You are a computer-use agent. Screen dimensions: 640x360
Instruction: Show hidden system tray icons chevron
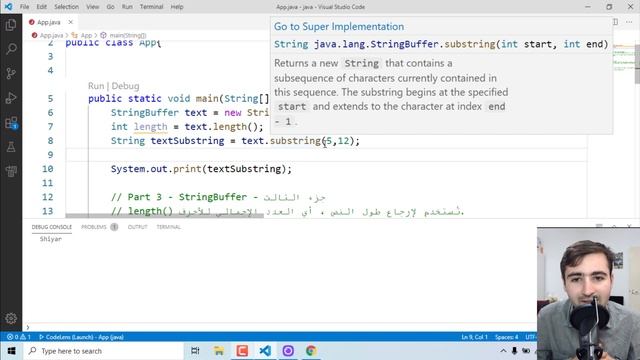click(x=503, y=351)
